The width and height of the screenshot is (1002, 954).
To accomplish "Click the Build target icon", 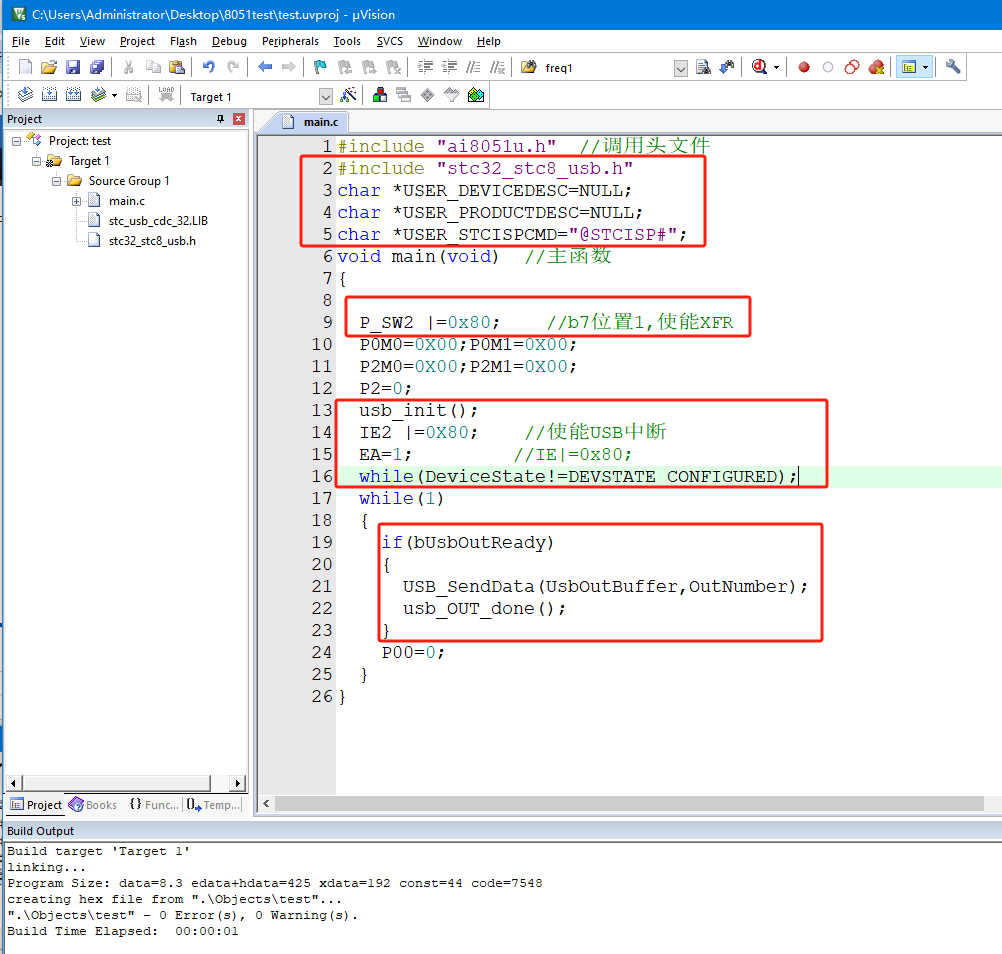I will pyautogui.click(x=49, y=95).
